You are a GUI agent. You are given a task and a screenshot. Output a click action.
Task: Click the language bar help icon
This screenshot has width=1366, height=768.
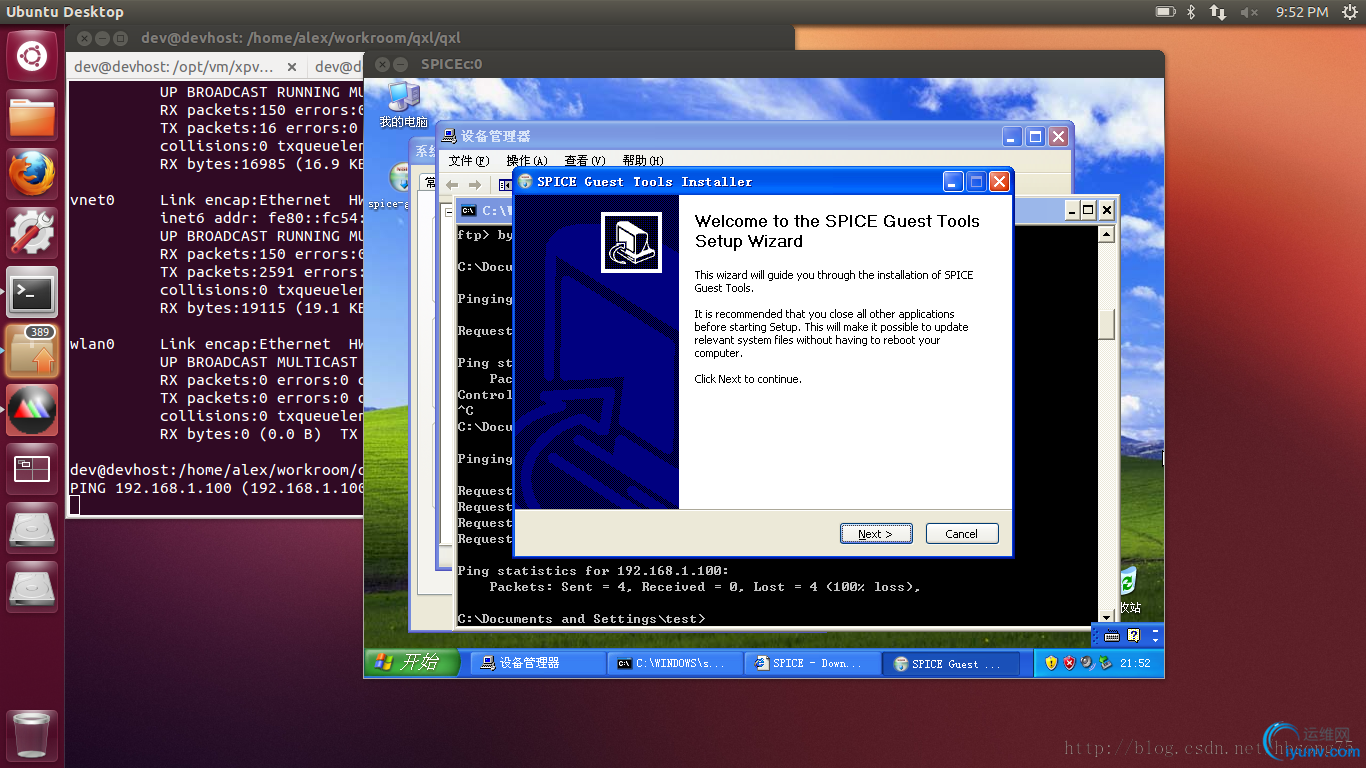(1133, 635)
